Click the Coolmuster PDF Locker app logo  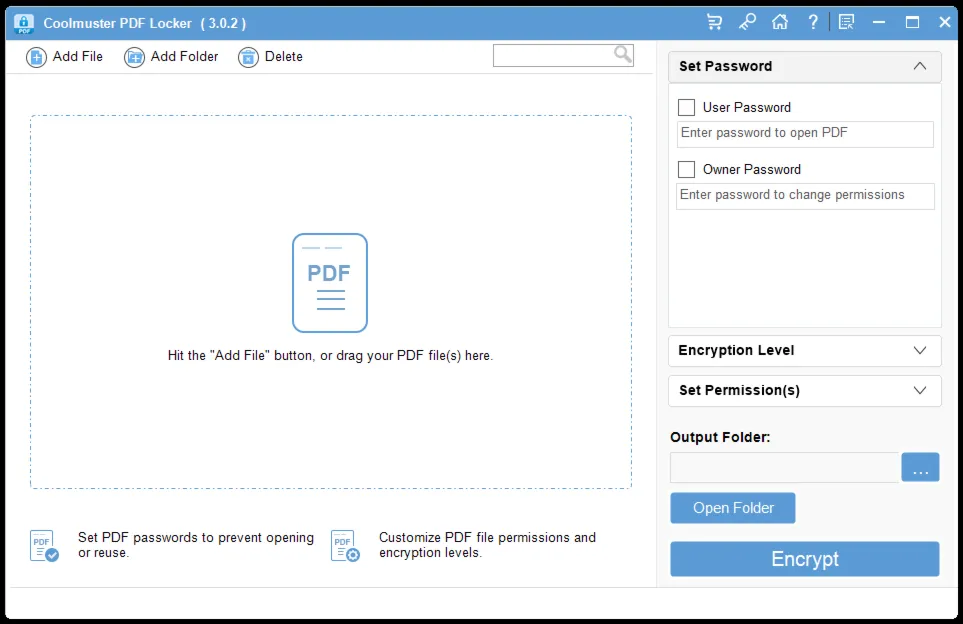tap(24, 23)
